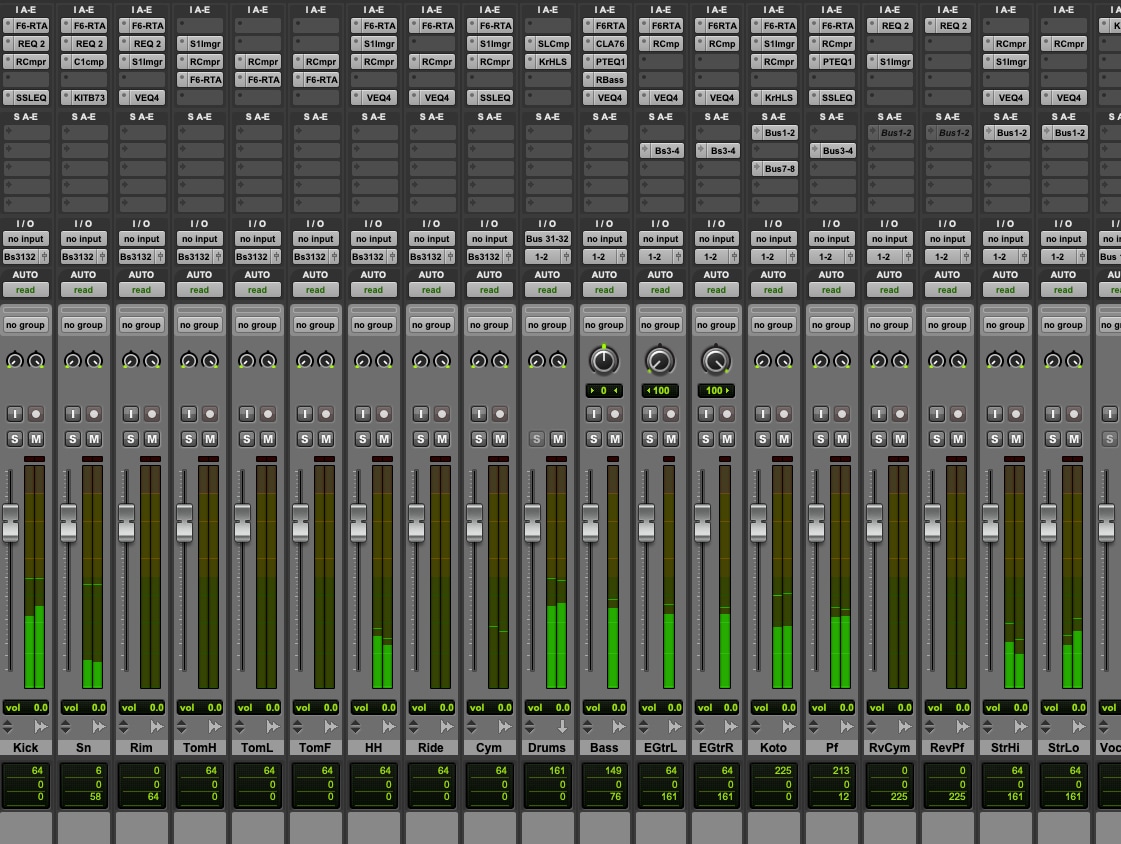Click the track type icon under Bass fader
This screenshot has width=1121, height=844.
618,727
